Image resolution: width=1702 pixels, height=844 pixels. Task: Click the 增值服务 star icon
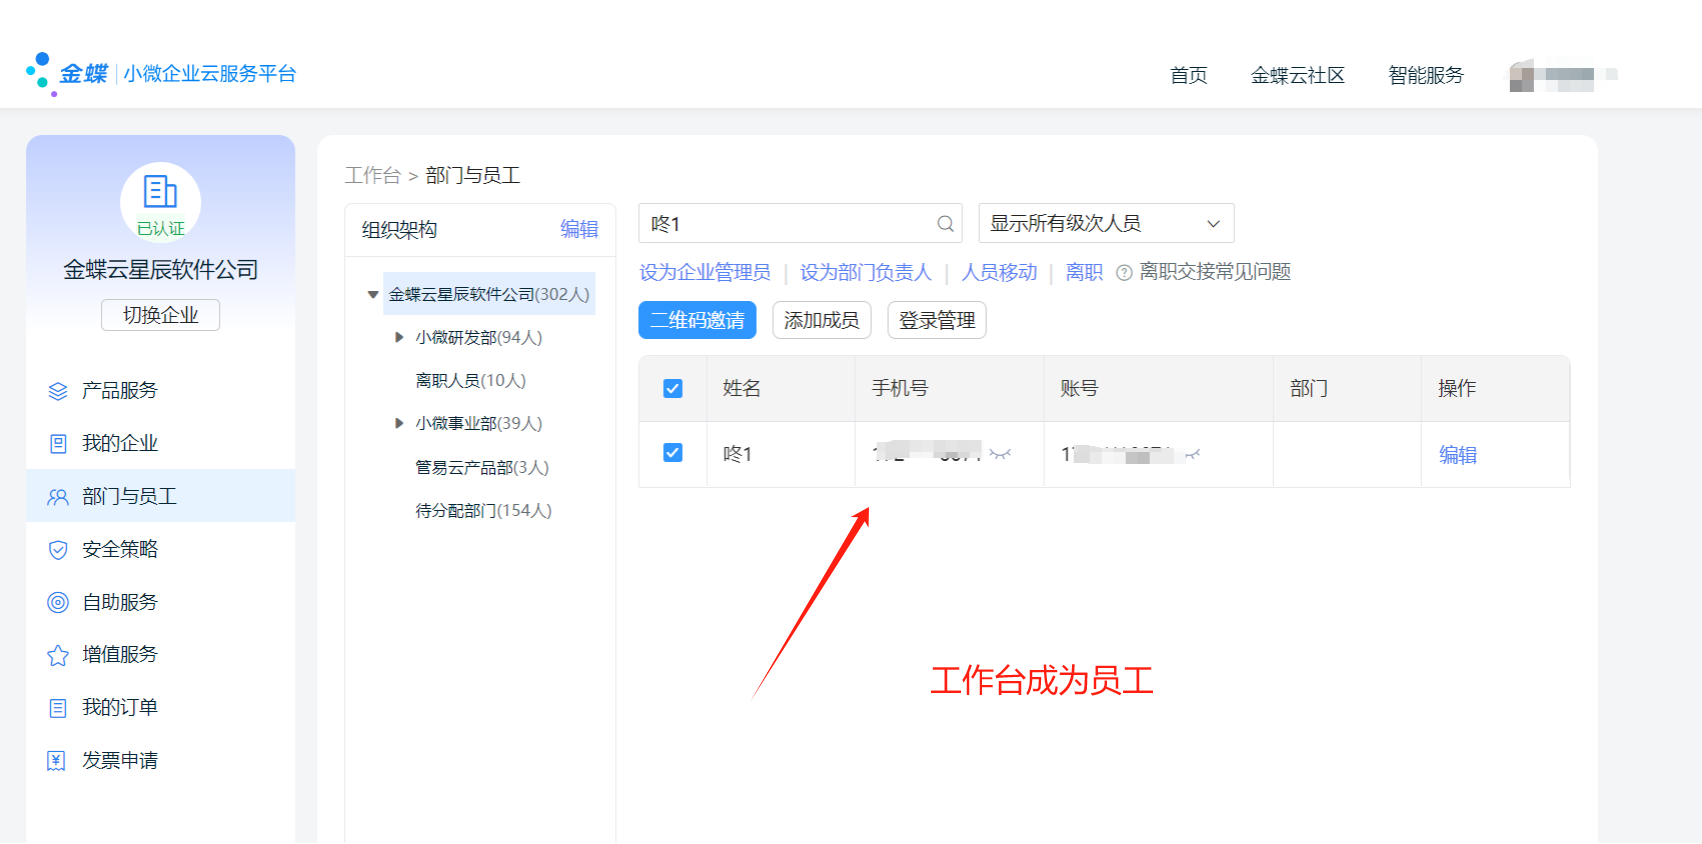pyautogui.click(x=58, y=655)
